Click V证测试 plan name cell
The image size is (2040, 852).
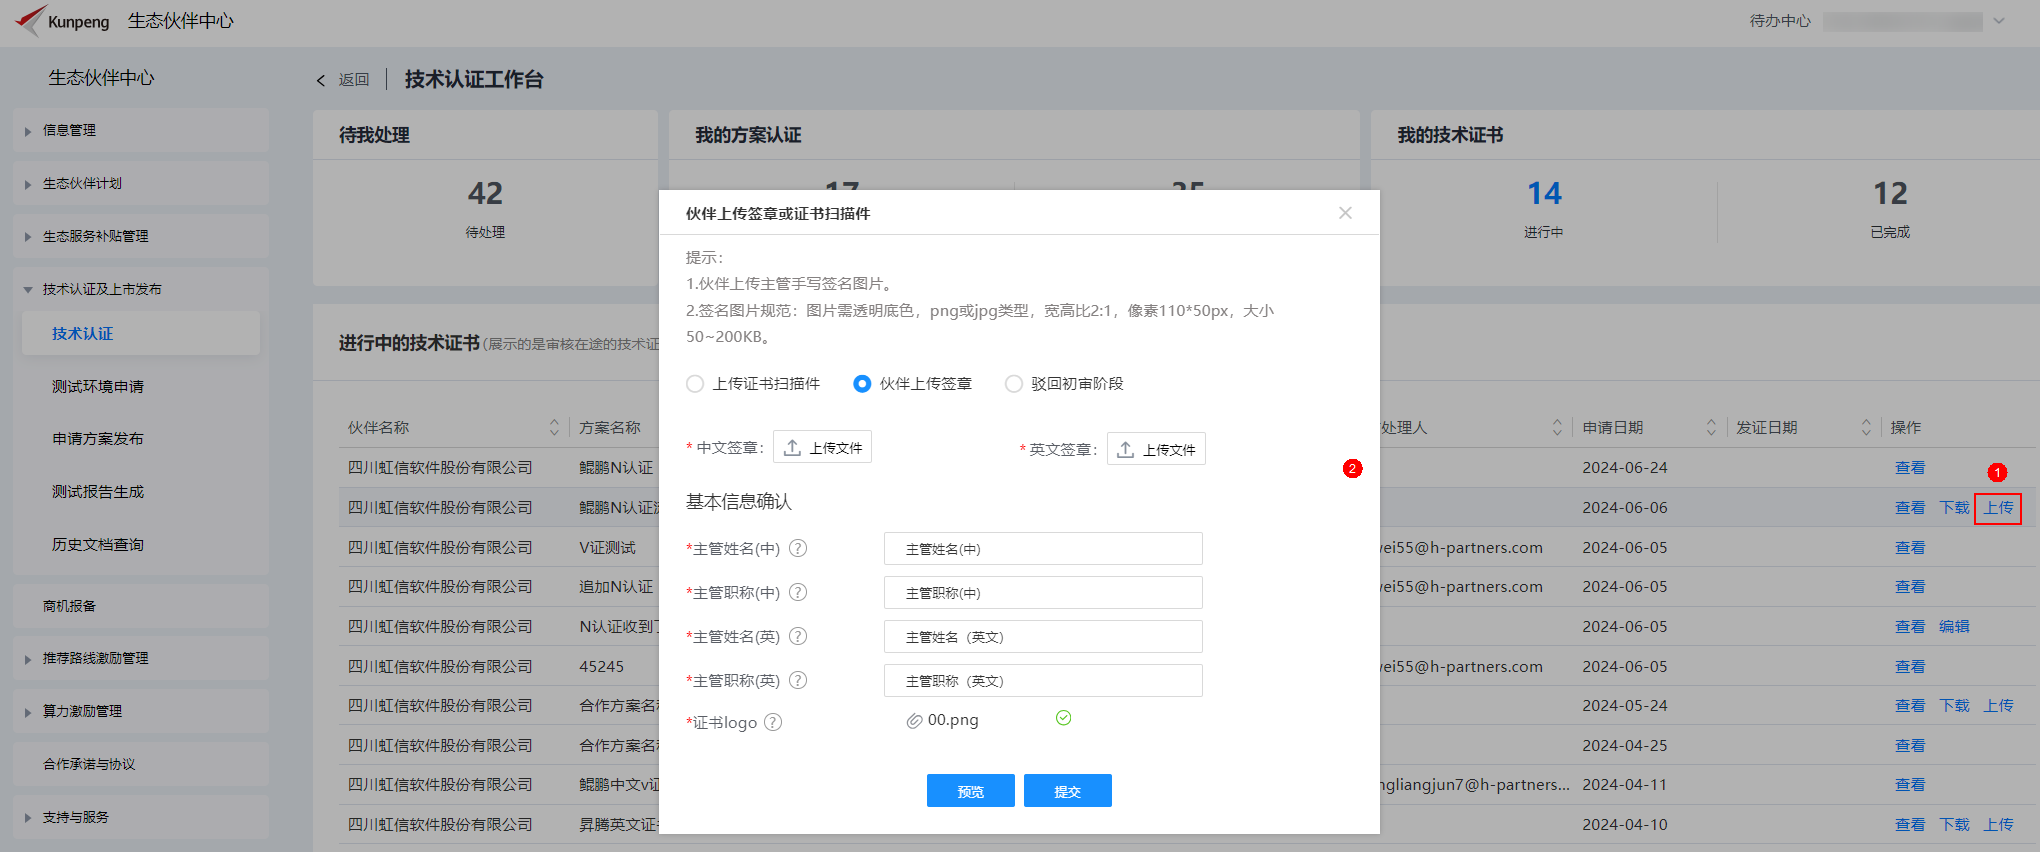(x=607, y=548)
